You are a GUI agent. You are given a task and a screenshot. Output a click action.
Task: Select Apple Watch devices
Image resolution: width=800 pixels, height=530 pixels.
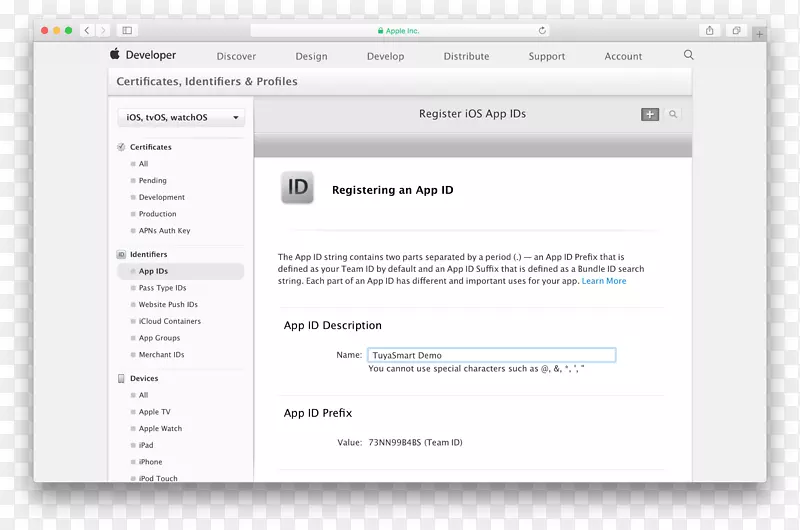tap(160, 428)
